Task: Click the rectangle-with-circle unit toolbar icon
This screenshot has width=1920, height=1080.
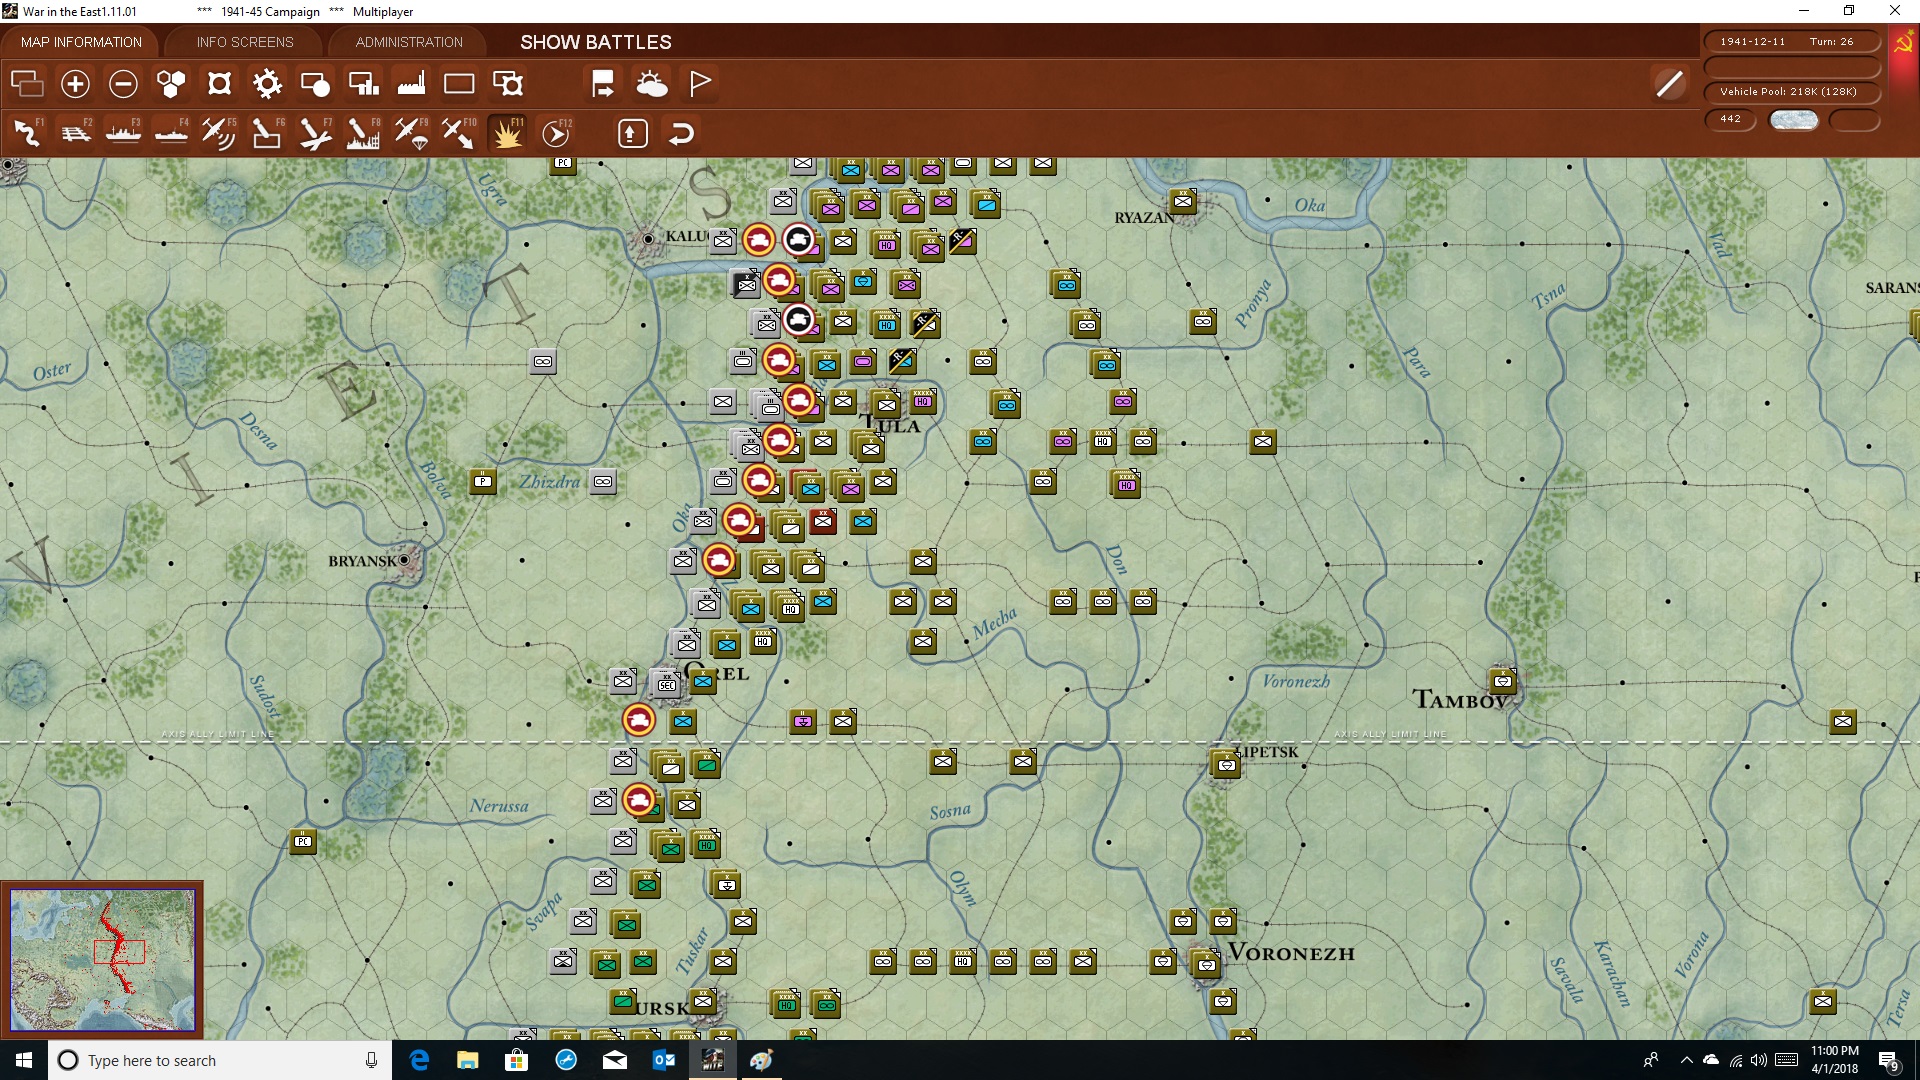Action: [x=315, y=84]
